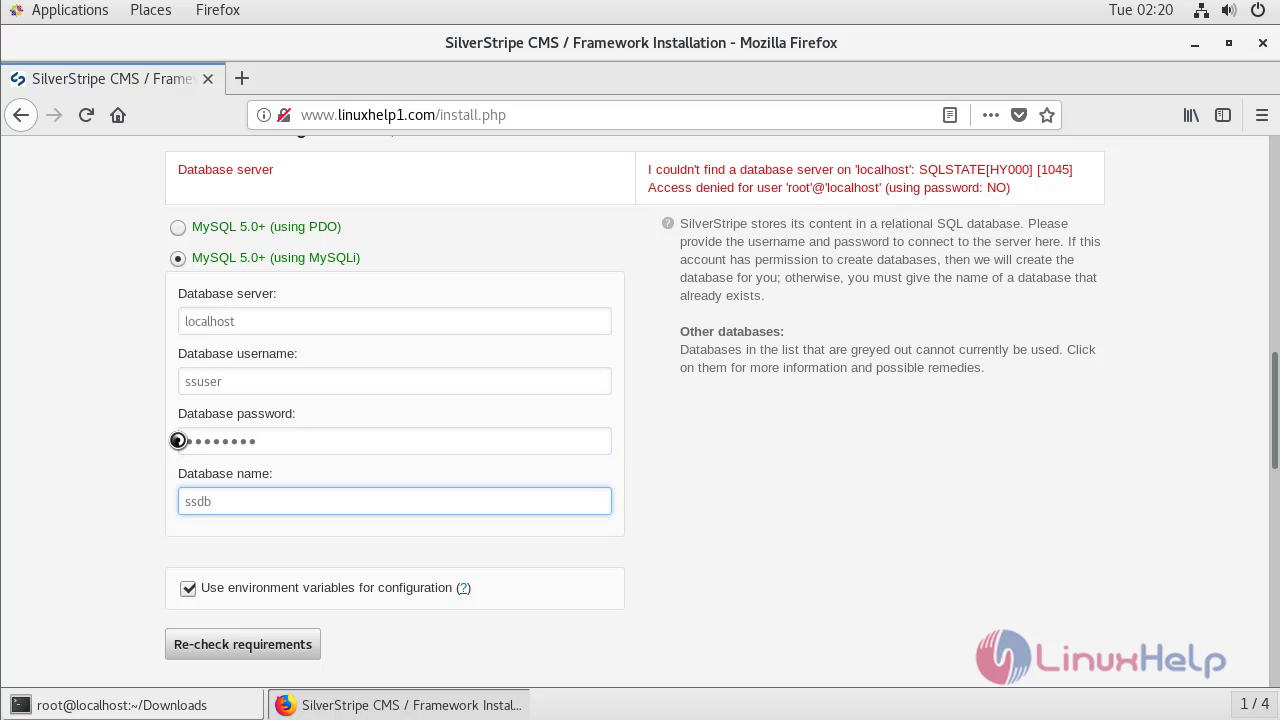Open the Firefox app menu in top bar

(217, 10)
